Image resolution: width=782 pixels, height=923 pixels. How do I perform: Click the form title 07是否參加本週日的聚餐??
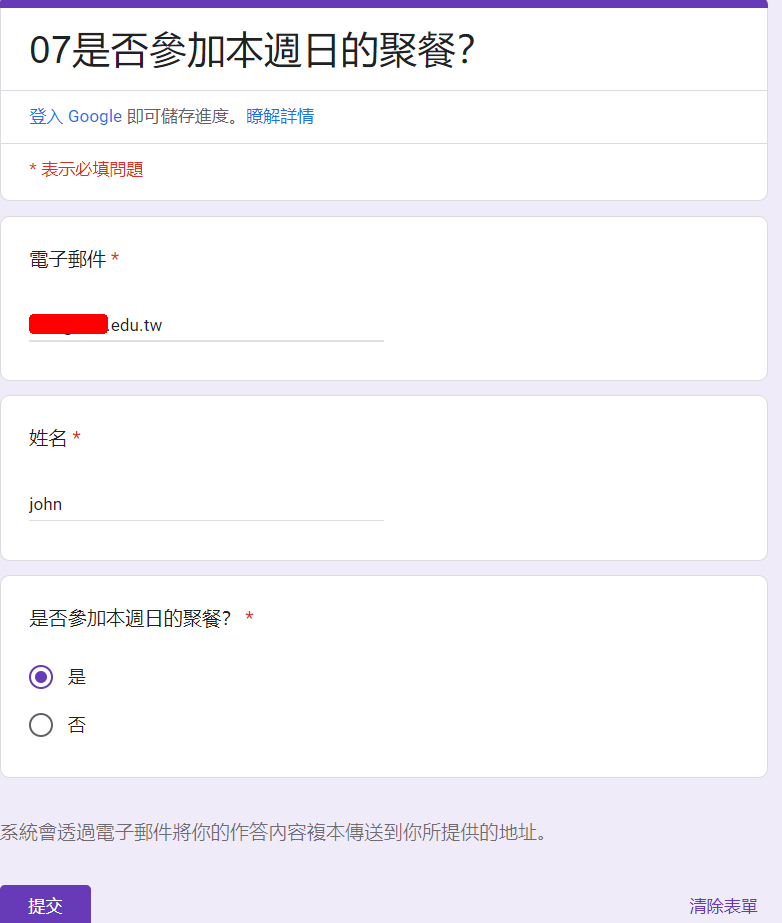(251, 50)
